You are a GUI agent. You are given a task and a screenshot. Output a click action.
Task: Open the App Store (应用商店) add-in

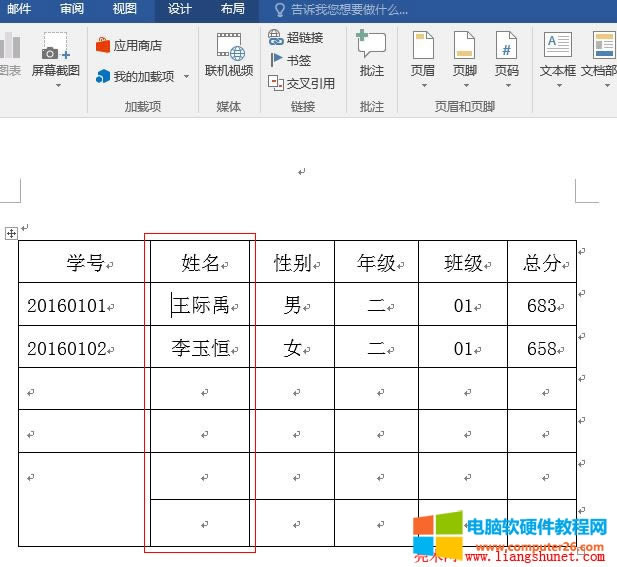point(129,45)
